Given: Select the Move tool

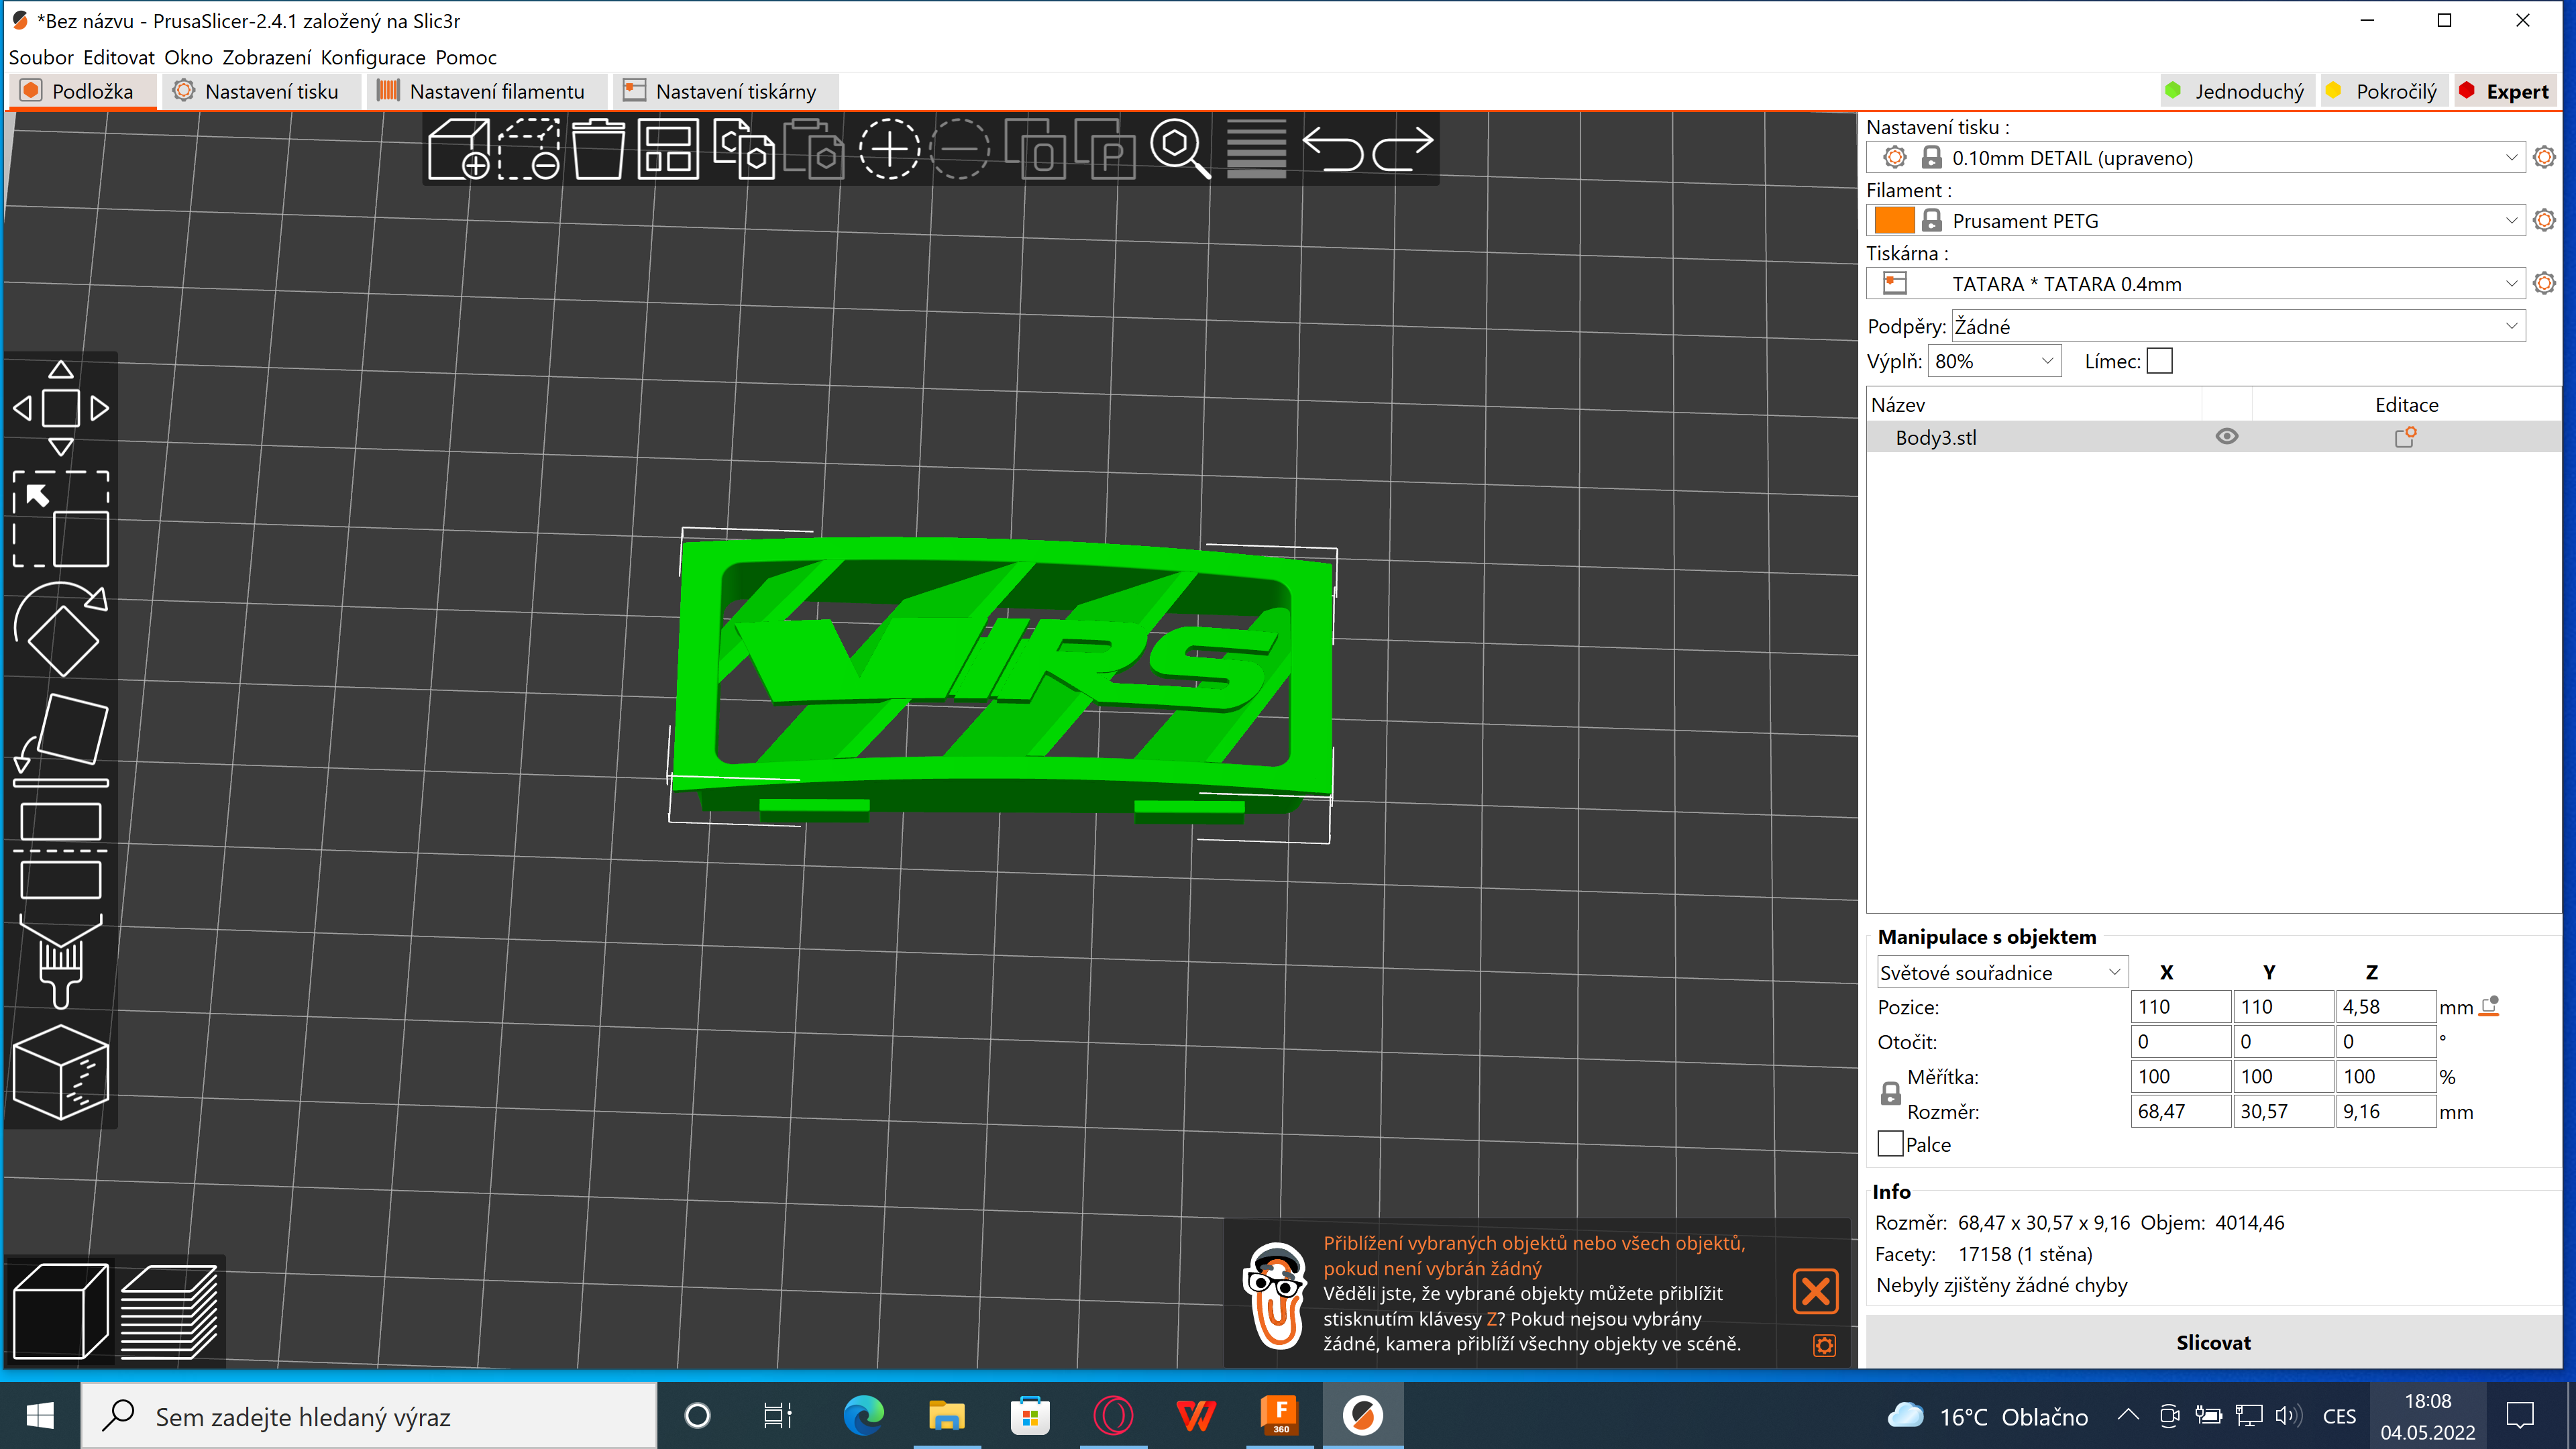Looking at the screenshot, I should (x=61, y=408).
